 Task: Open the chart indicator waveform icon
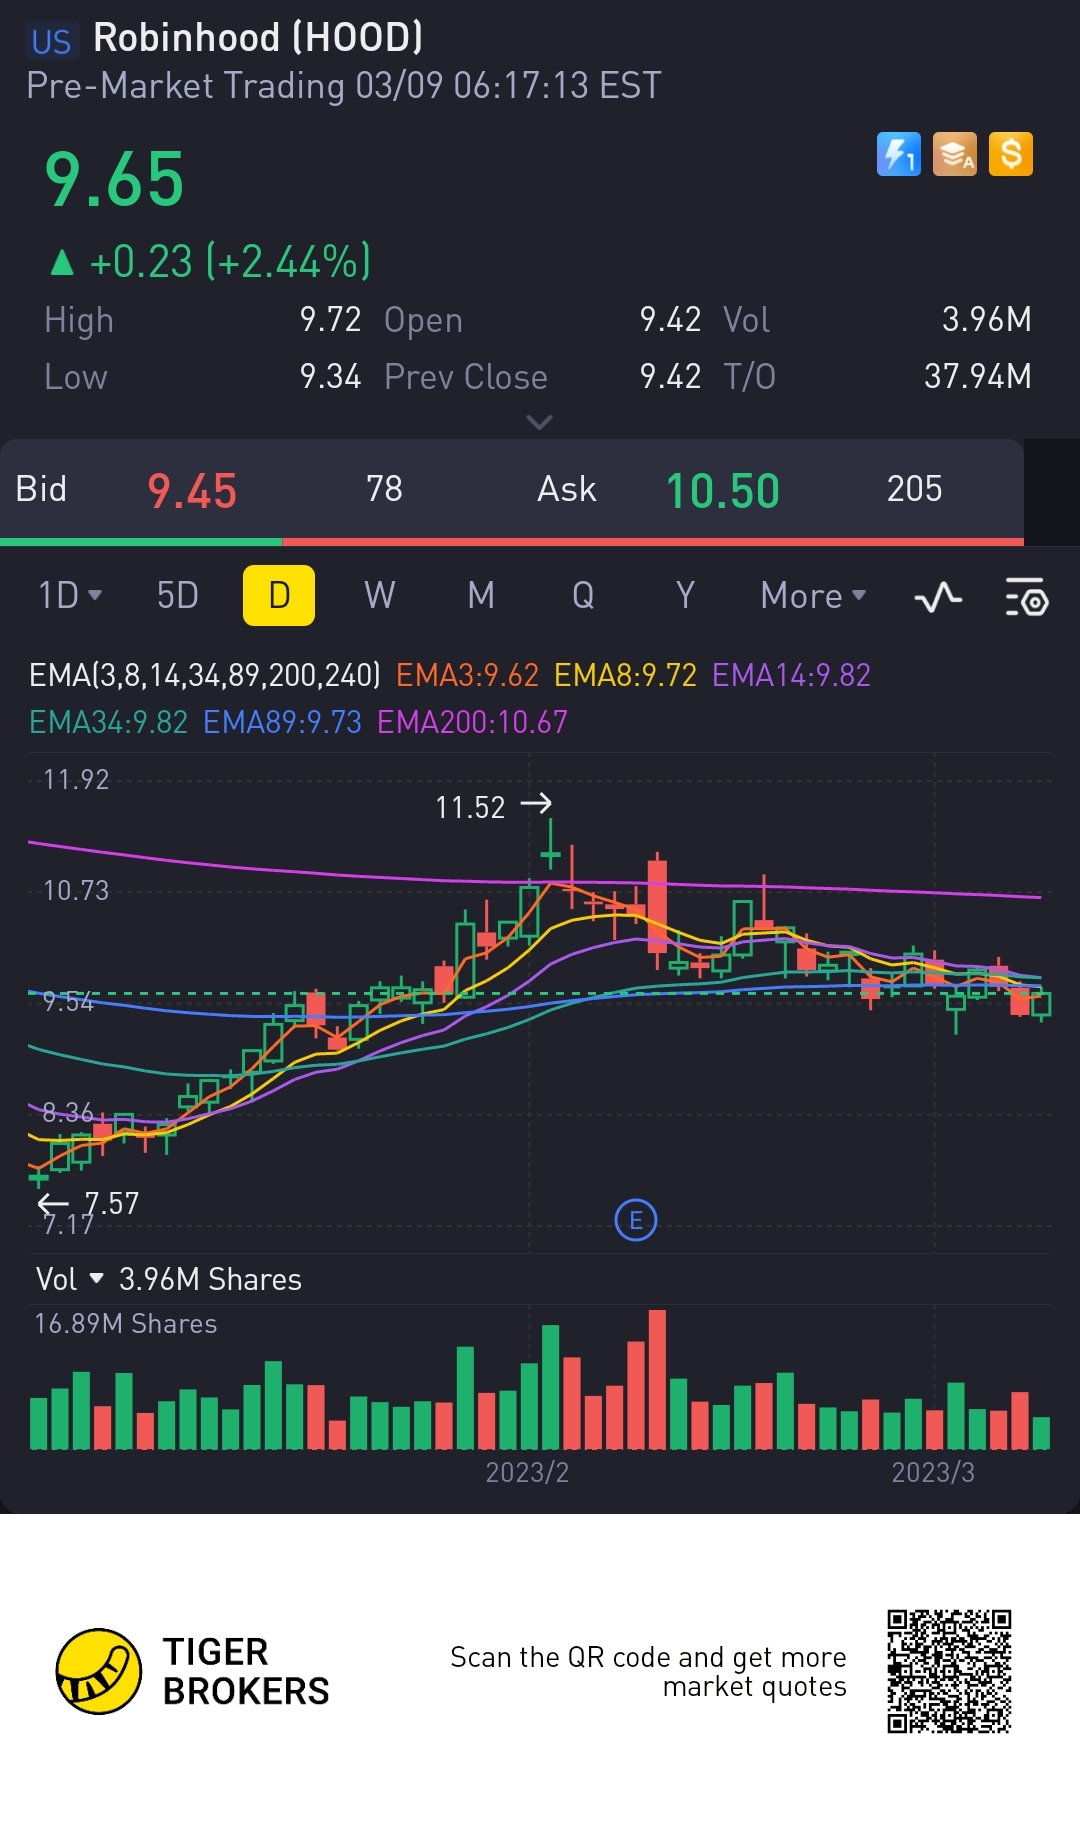click(938, 597)
